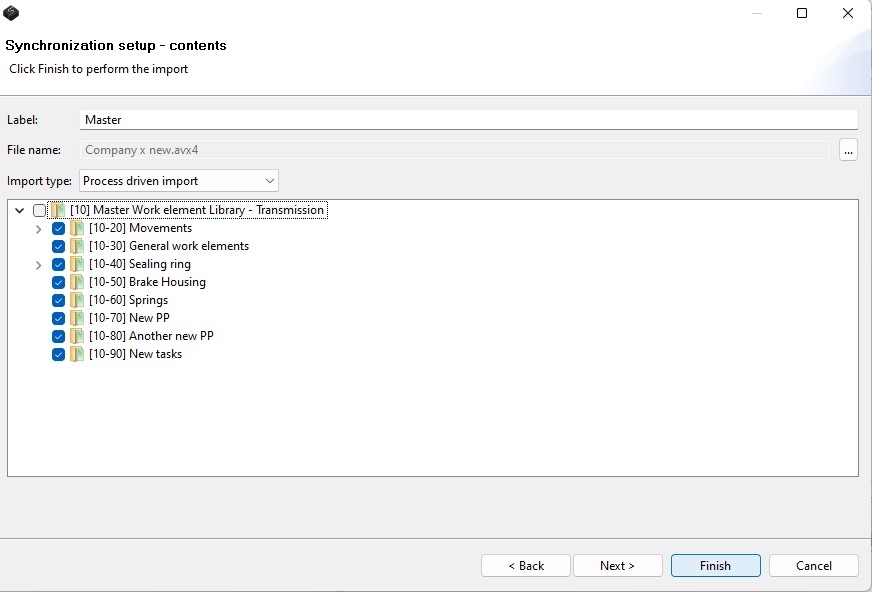The height and width of the screenshot is (592, 872).
Task: Click the New PP folder icon
Action: point(77,318)
